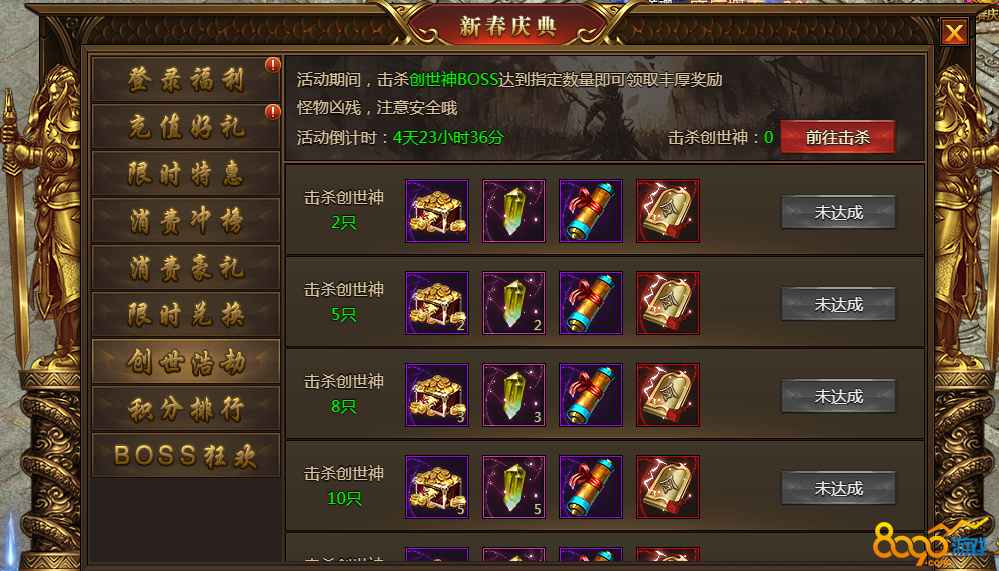
Task: Select yellow crystal reward in 5只 row
Action: 514,303
